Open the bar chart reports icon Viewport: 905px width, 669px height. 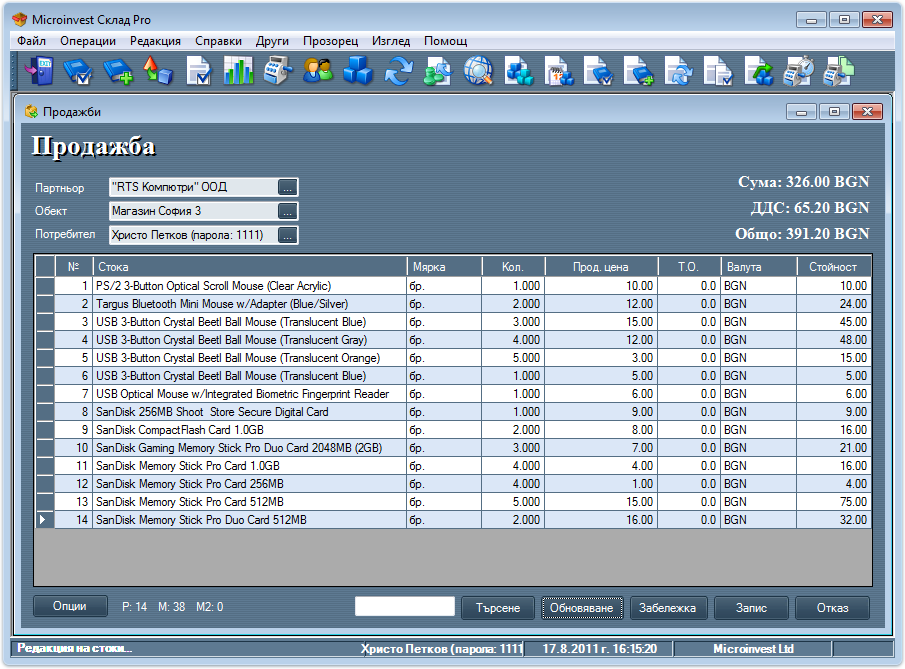tap(238, 71)
